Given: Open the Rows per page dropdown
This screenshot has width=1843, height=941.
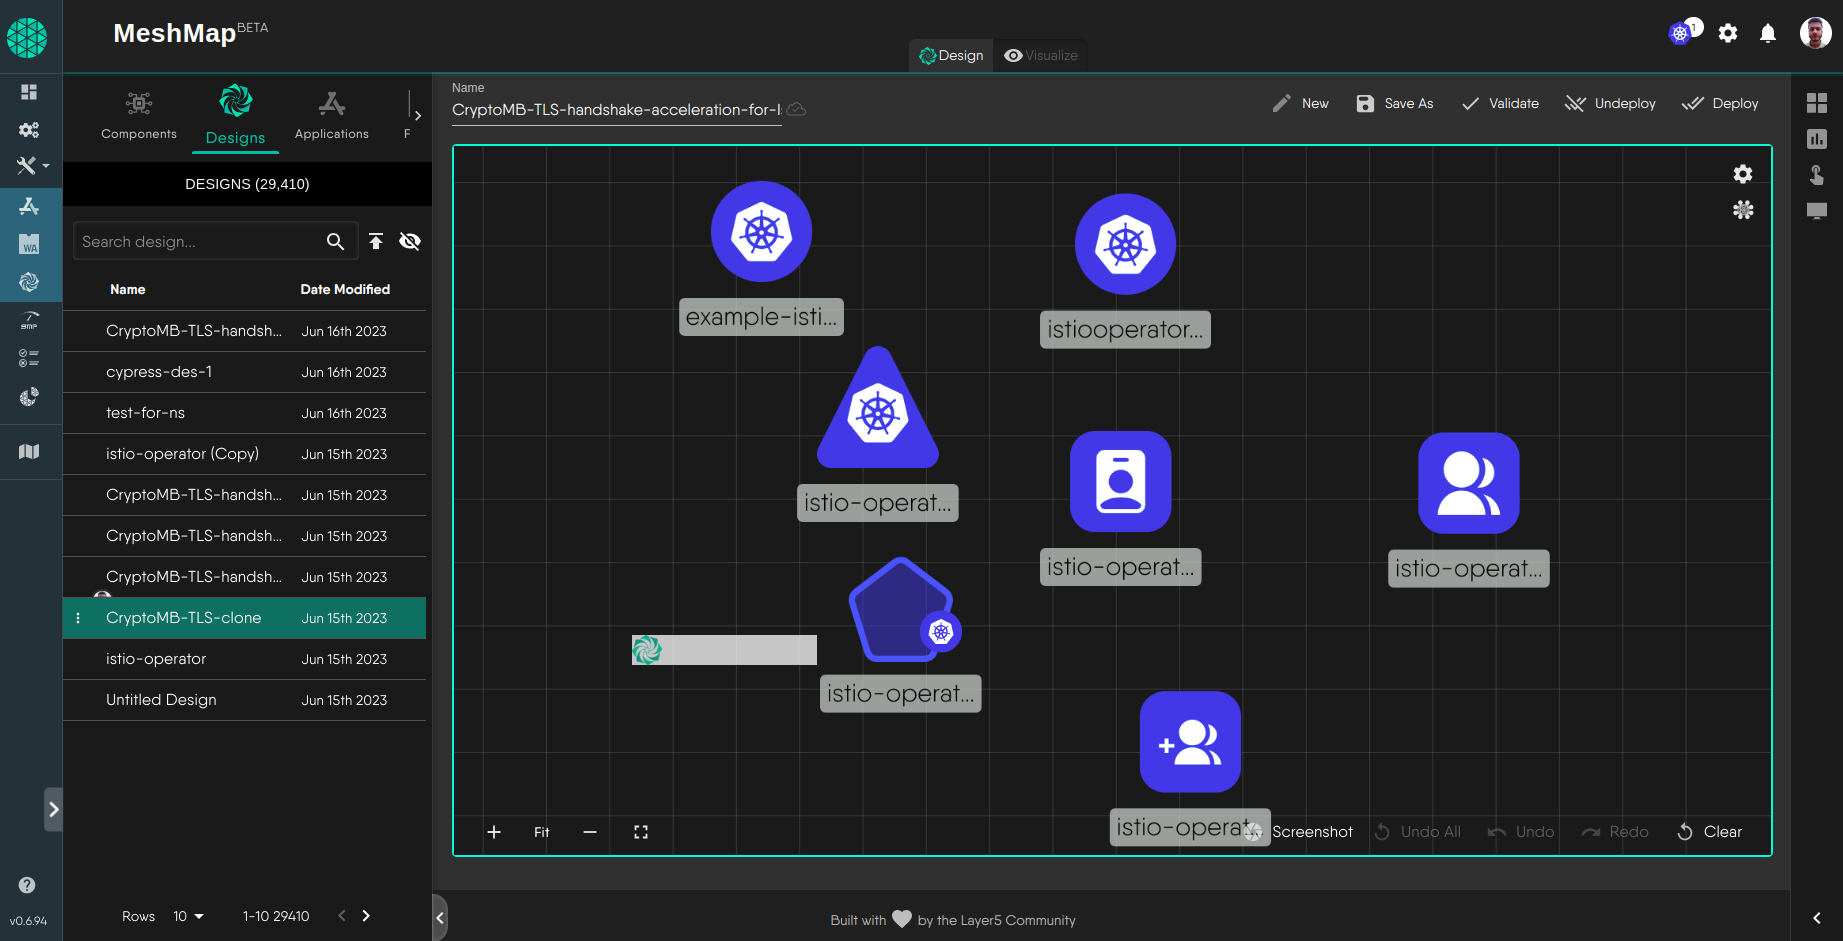Looking at the screenshot, I should (x=188, y=916).
